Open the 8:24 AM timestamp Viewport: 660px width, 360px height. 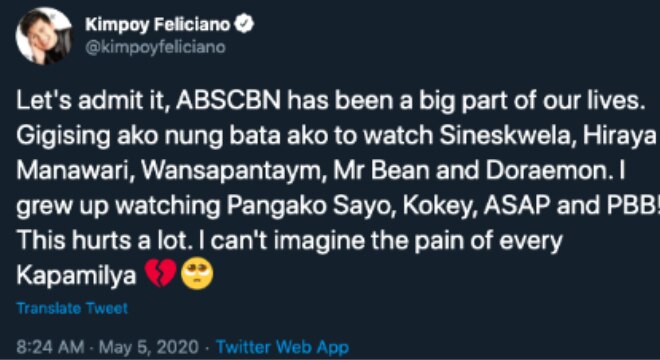click(x=51, y=347)
